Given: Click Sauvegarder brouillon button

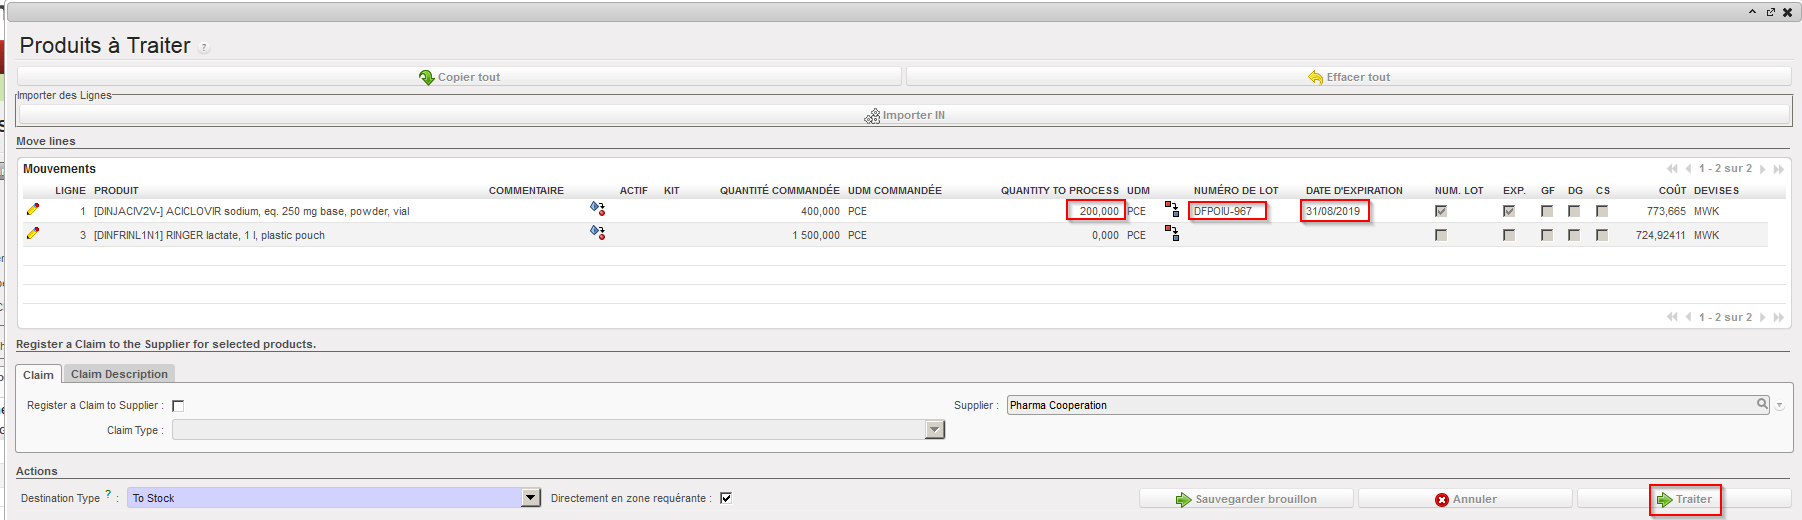Looking at the screenshot, I should (x=1246, y=499).
